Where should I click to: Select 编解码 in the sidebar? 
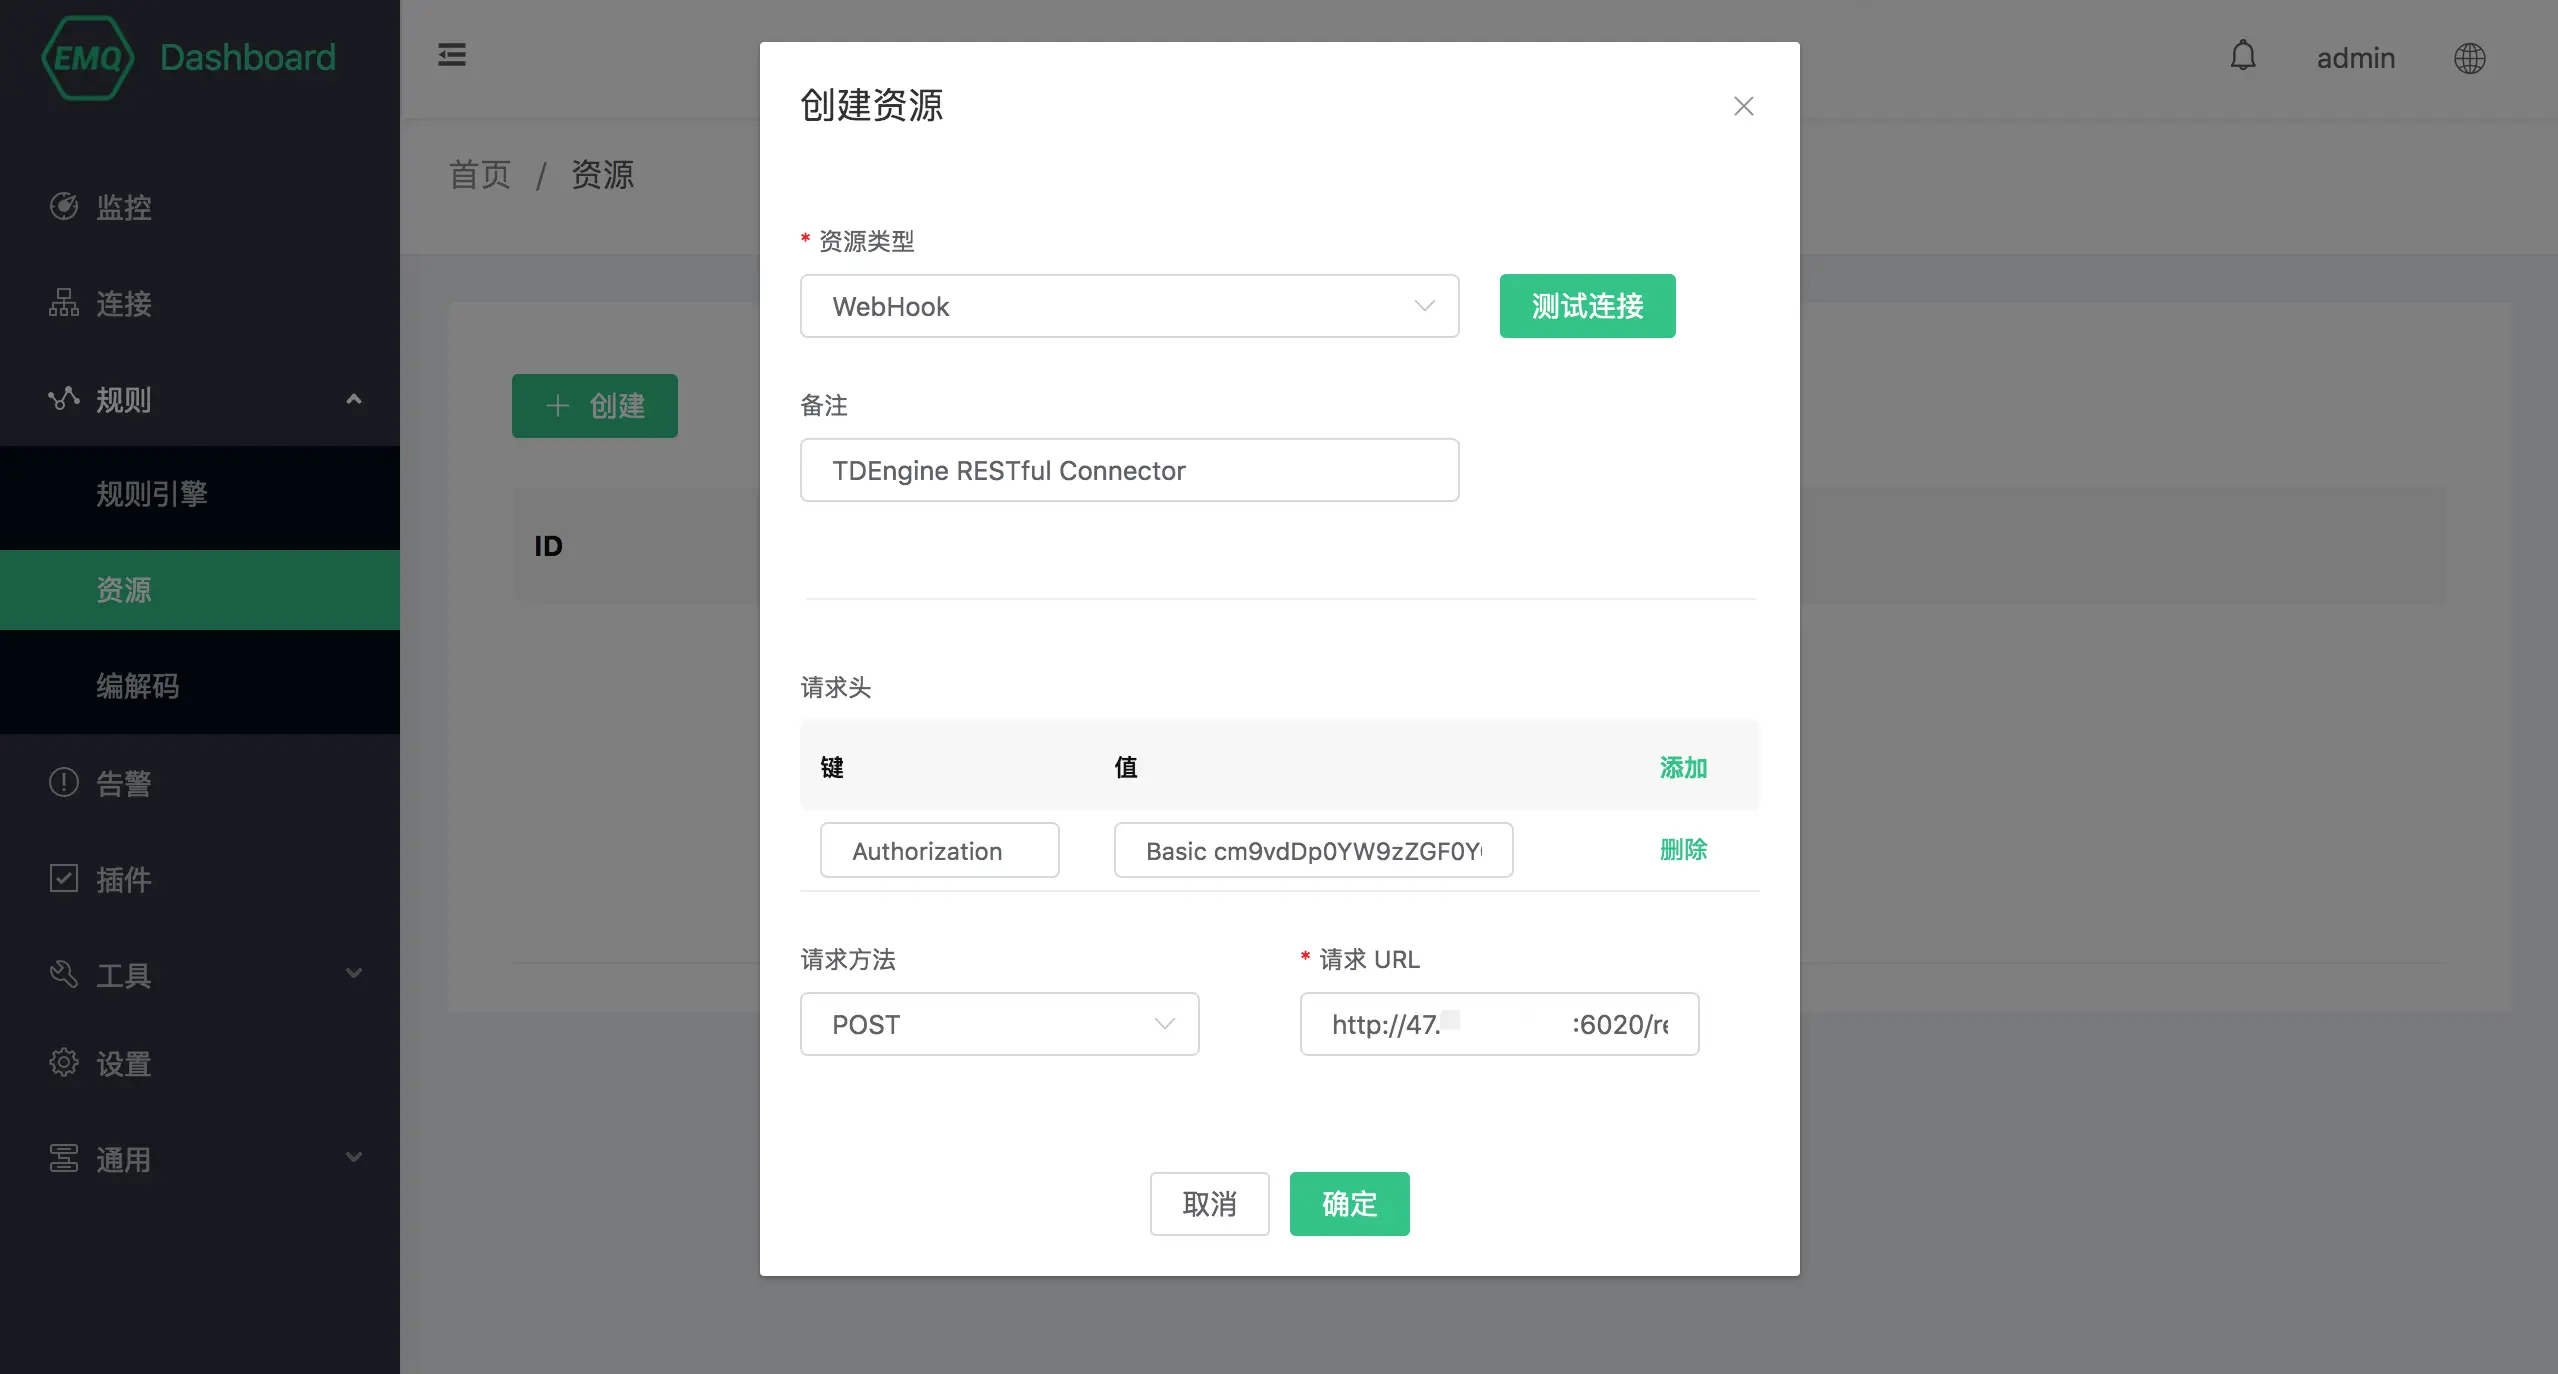coord(138,686)
